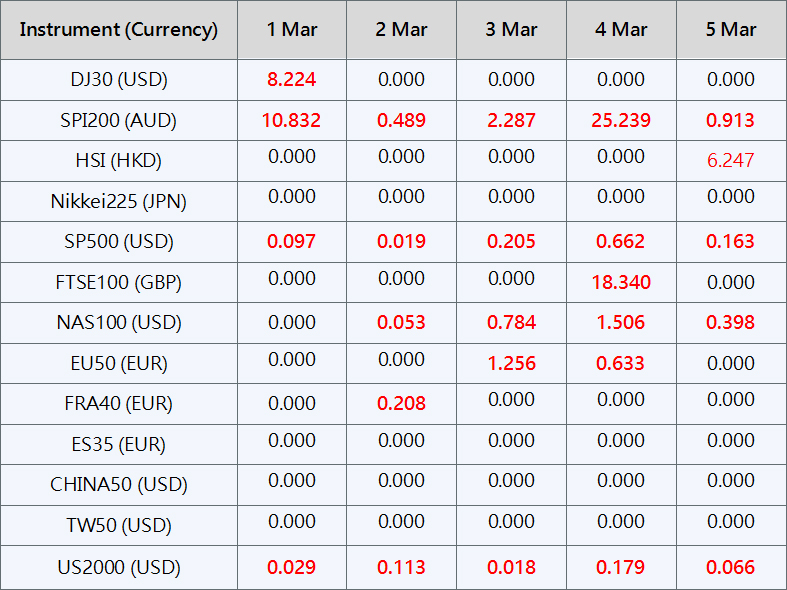Click the 3 Mar column header

(511, 29)
